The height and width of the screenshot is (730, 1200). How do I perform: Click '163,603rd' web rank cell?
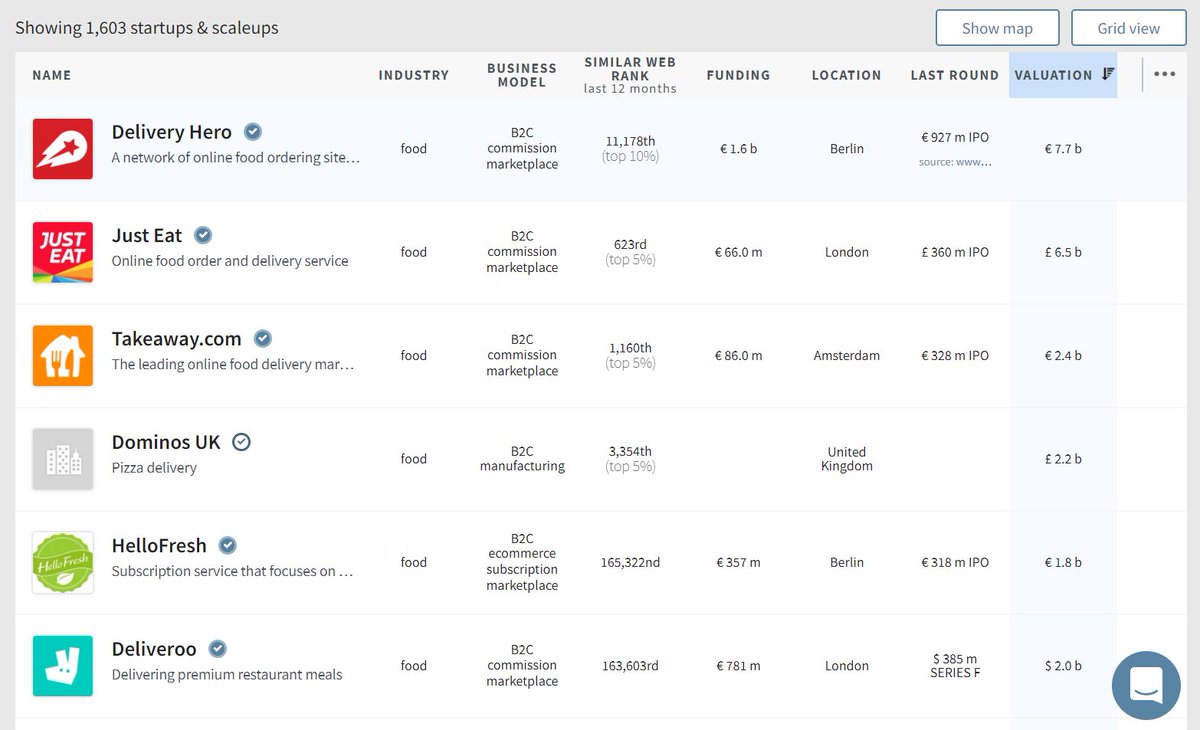click(631, 666)
